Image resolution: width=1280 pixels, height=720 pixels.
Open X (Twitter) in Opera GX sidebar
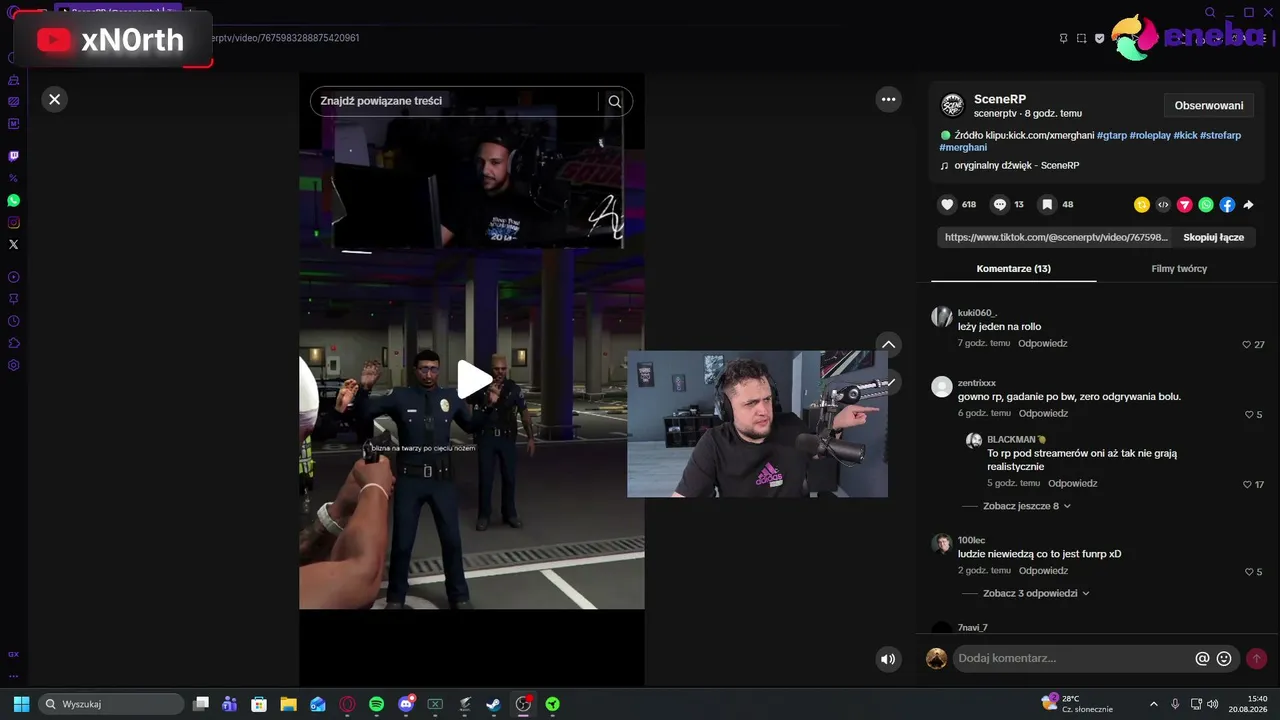14,244
